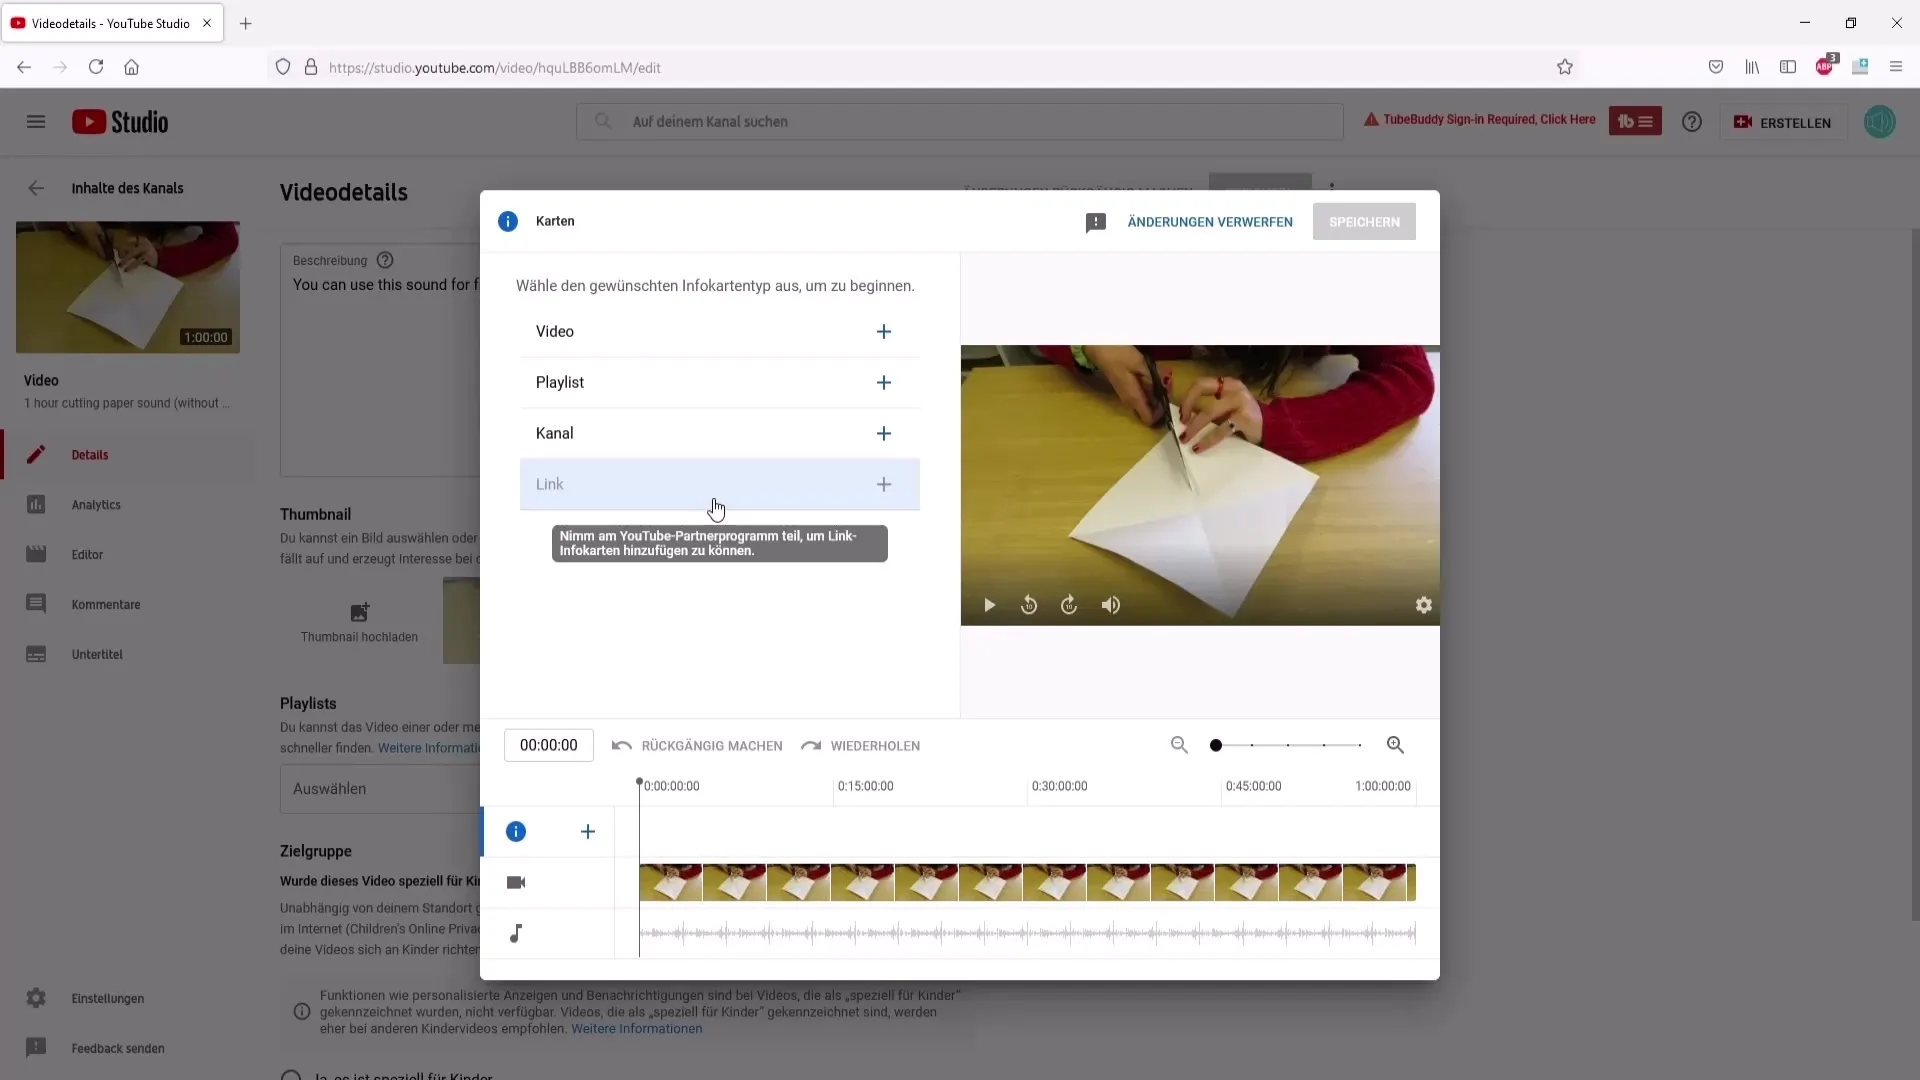
Task: Undo with Rückgängig machen
Action: [x=697, y=746]
